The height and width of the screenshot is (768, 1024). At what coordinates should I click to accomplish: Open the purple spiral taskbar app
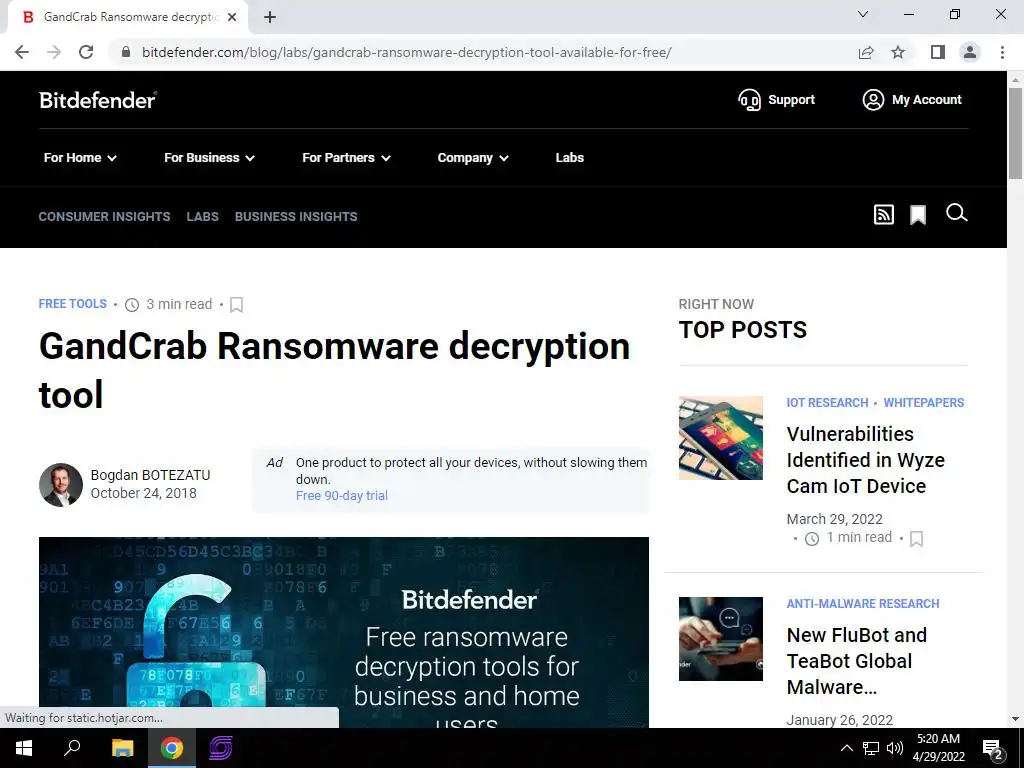tap(221, 748)
